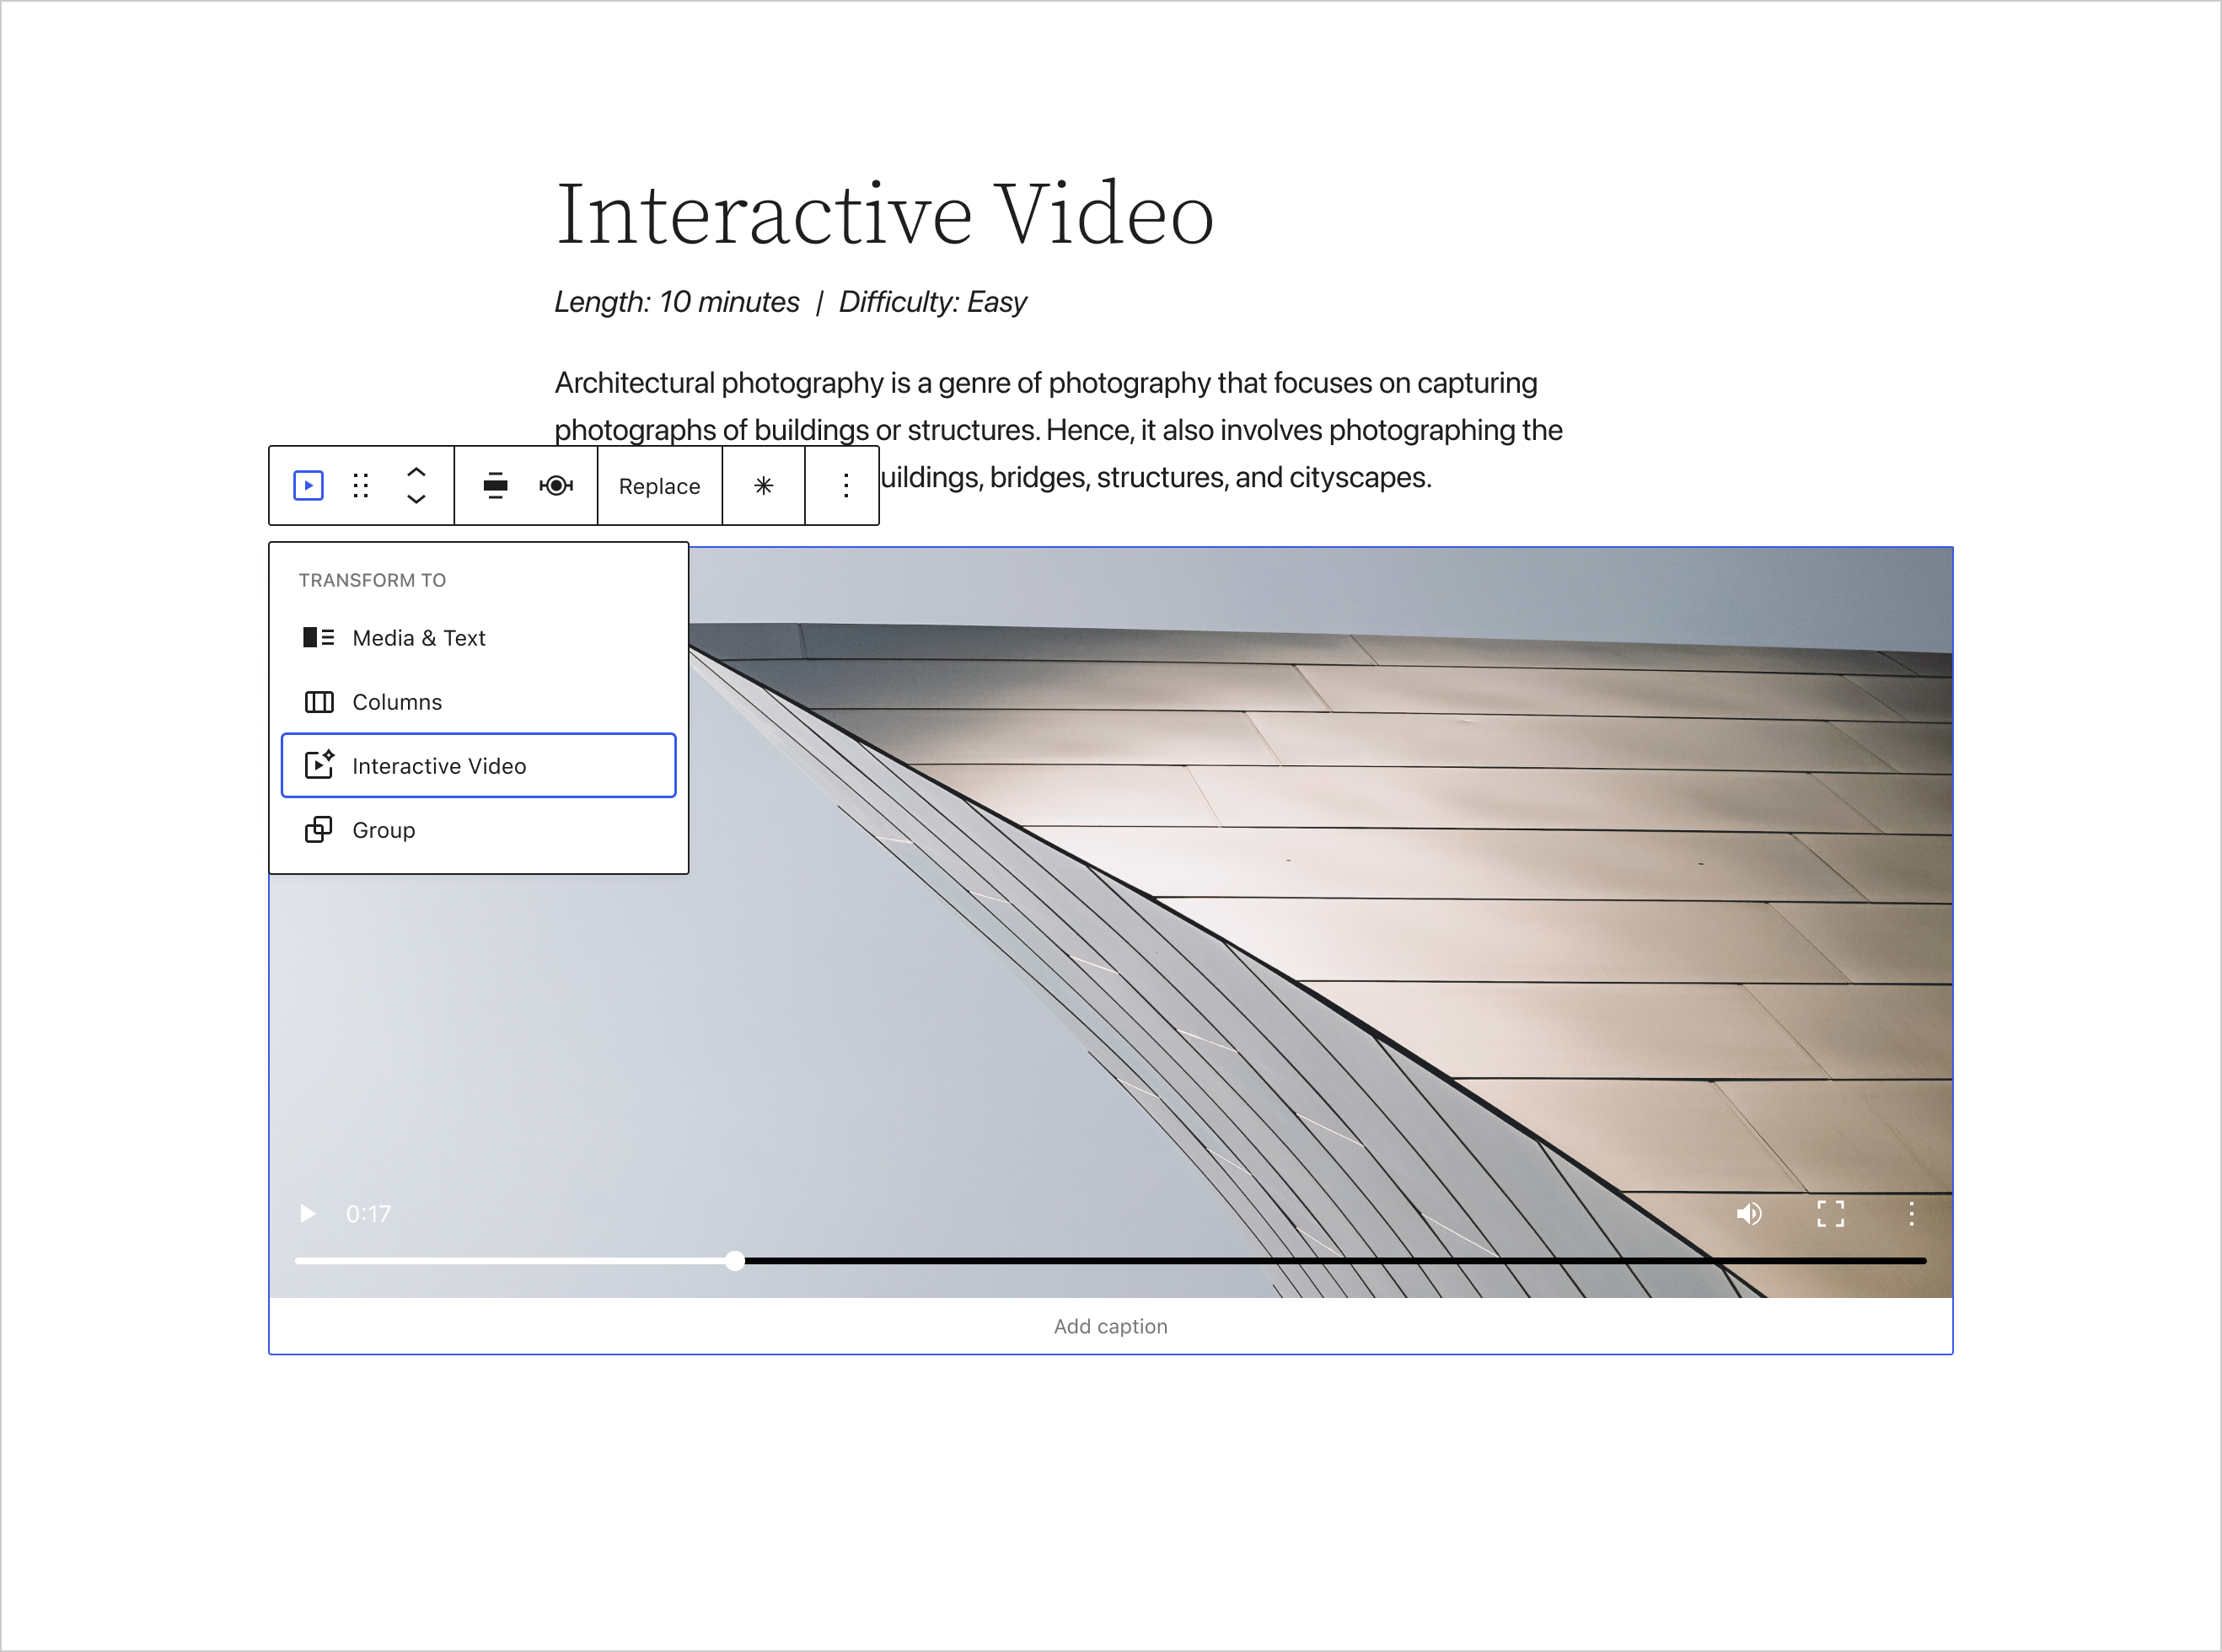Click the Media & Text transform icon
Screen dimensions: 2222x1652
point(319,638)
